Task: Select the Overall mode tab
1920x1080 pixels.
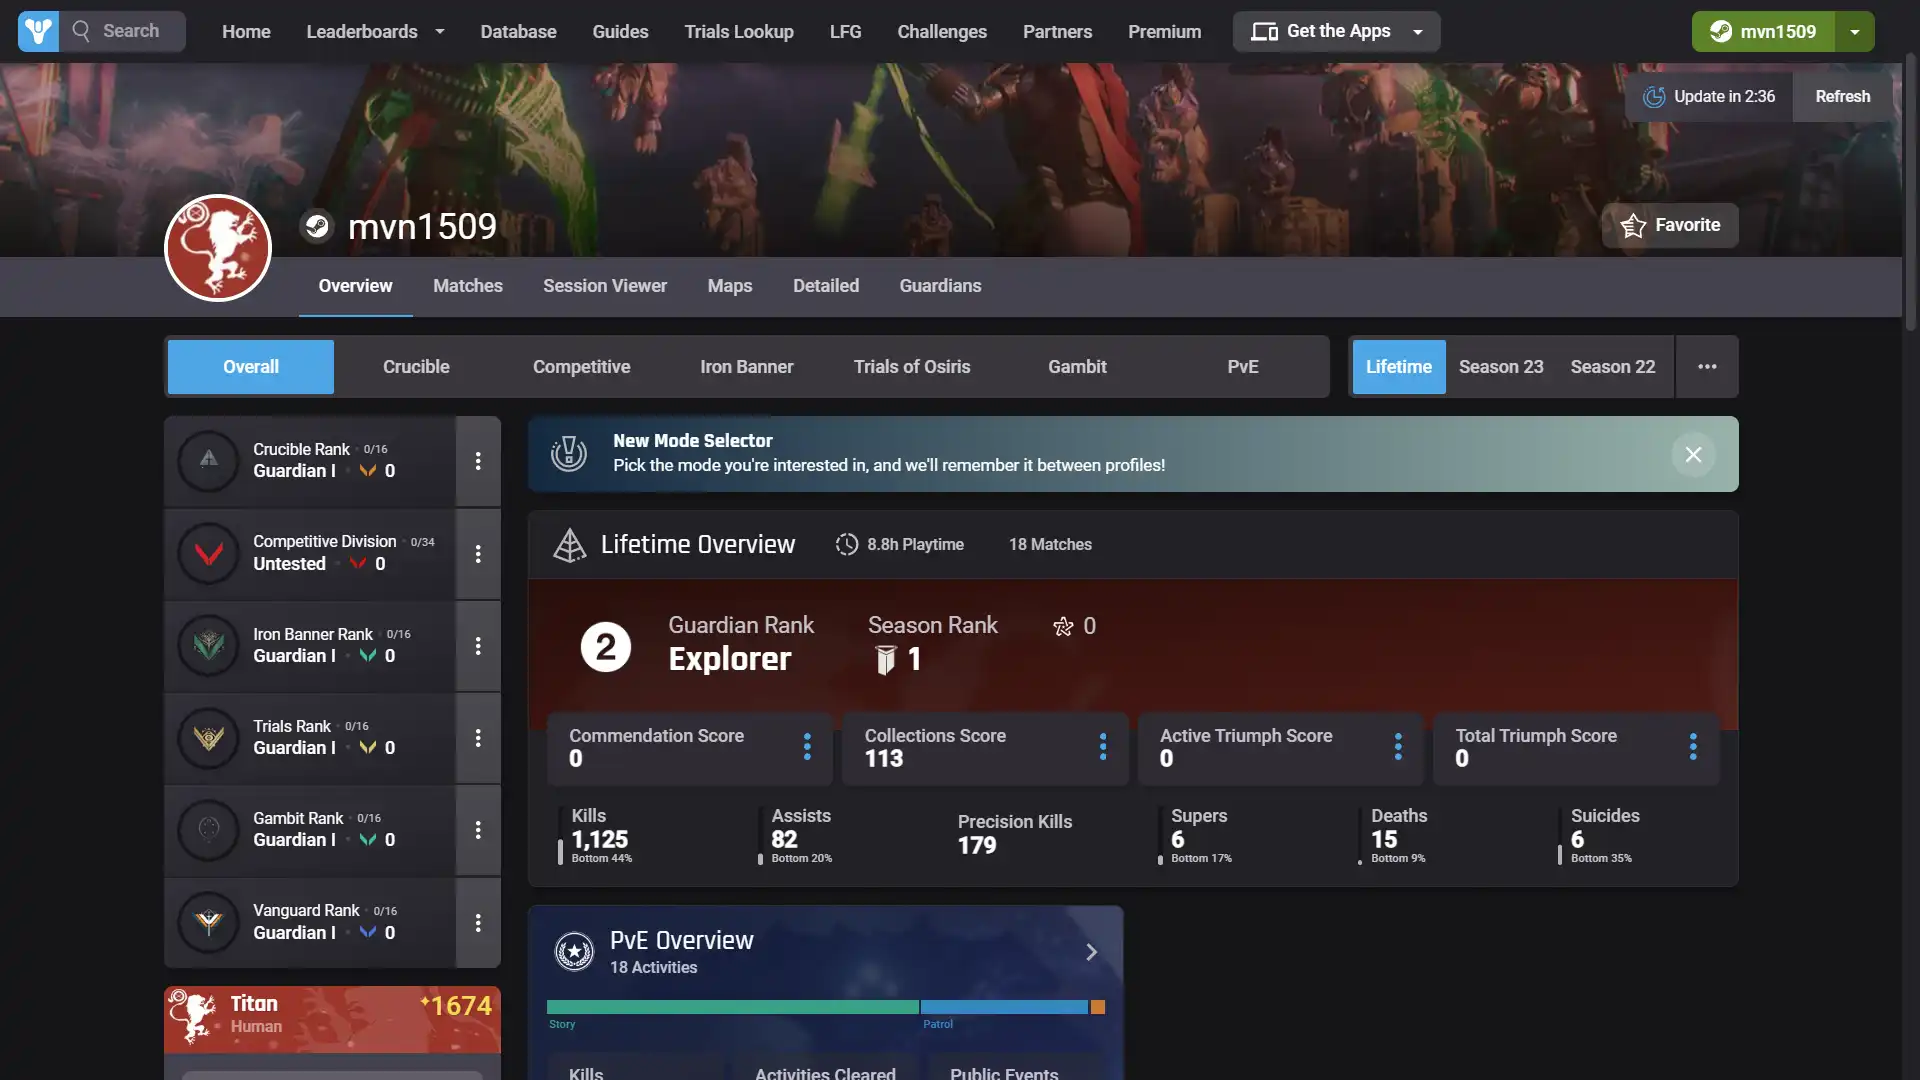Action: click(251, 367)
